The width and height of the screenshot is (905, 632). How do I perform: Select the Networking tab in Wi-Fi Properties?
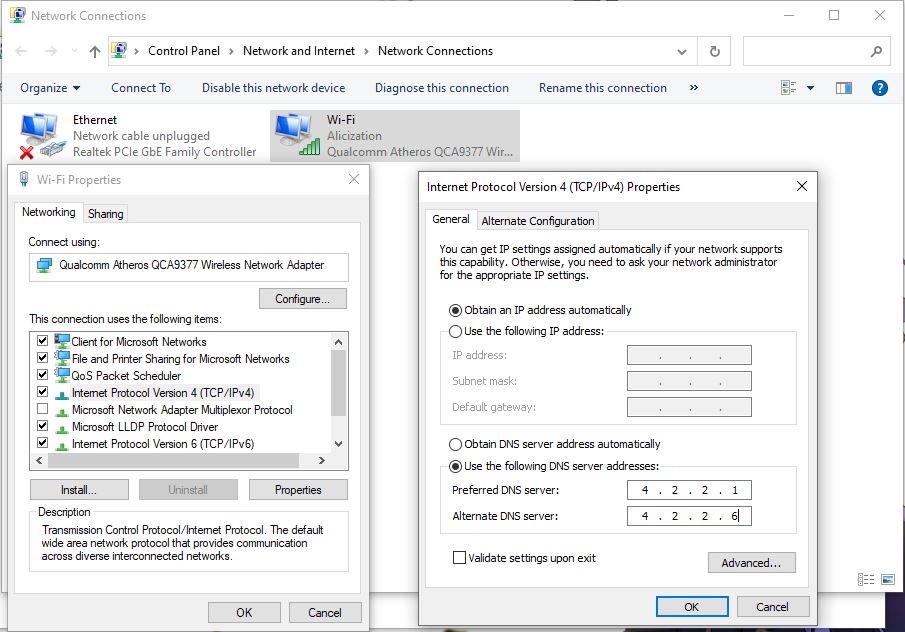(48, 212)
